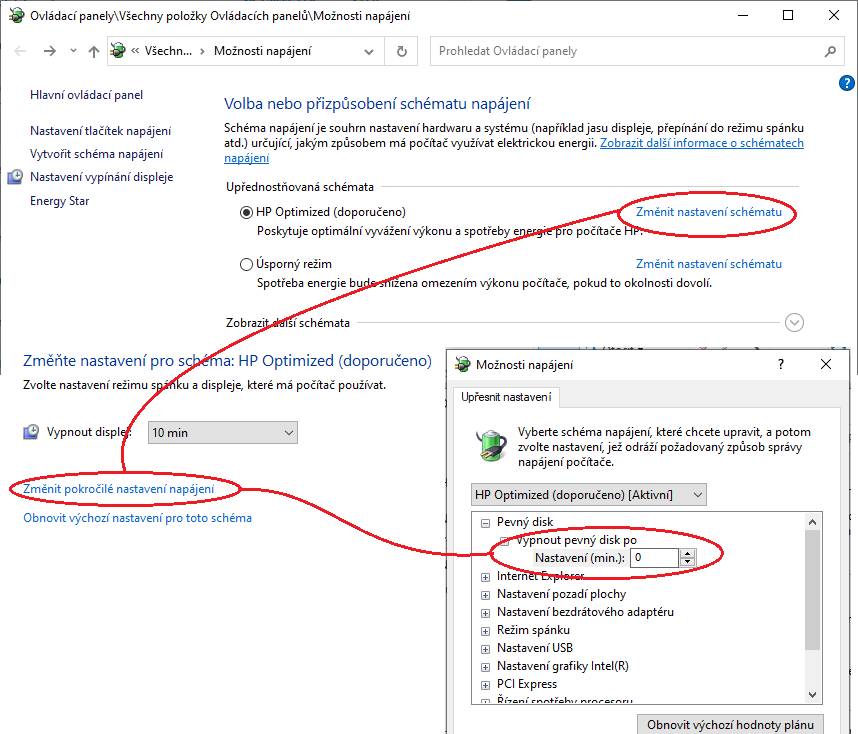Click the shield icon beside Nastavení vypínání displeje

(x=15, y=177)
